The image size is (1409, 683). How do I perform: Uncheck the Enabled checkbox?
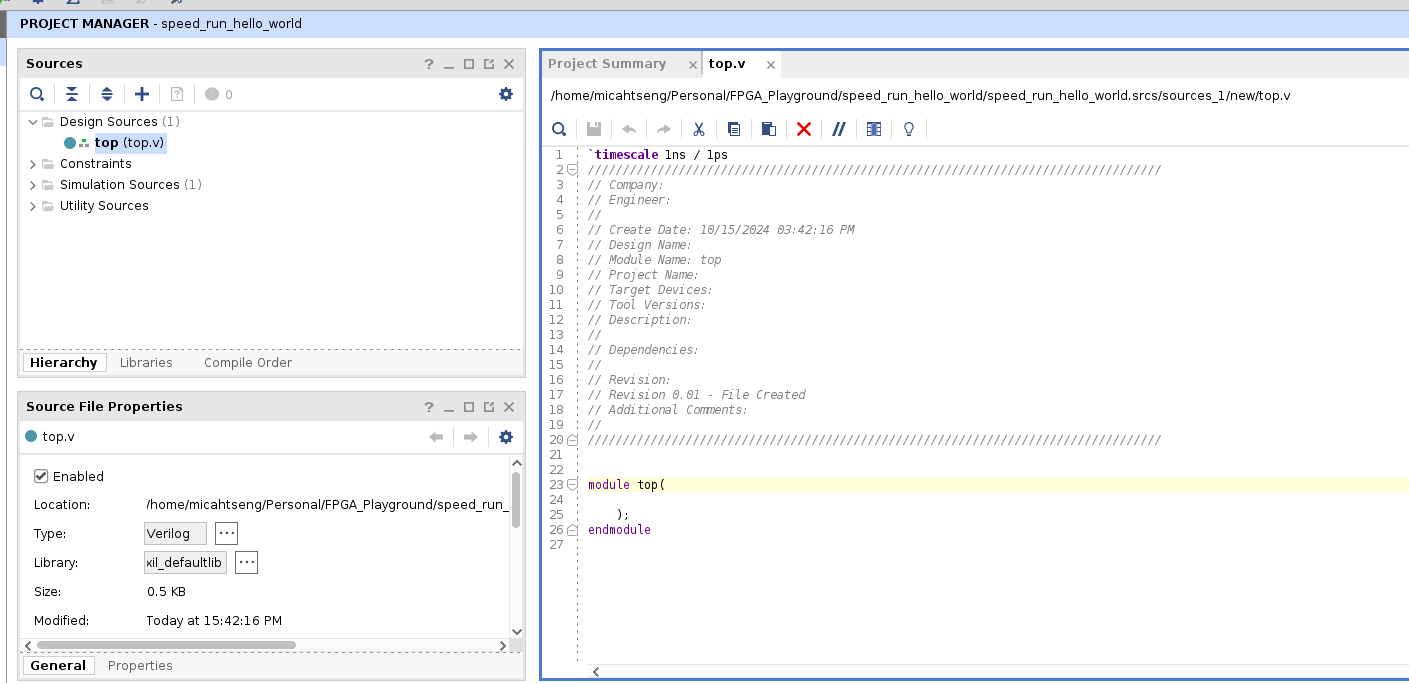click(41, 477)
